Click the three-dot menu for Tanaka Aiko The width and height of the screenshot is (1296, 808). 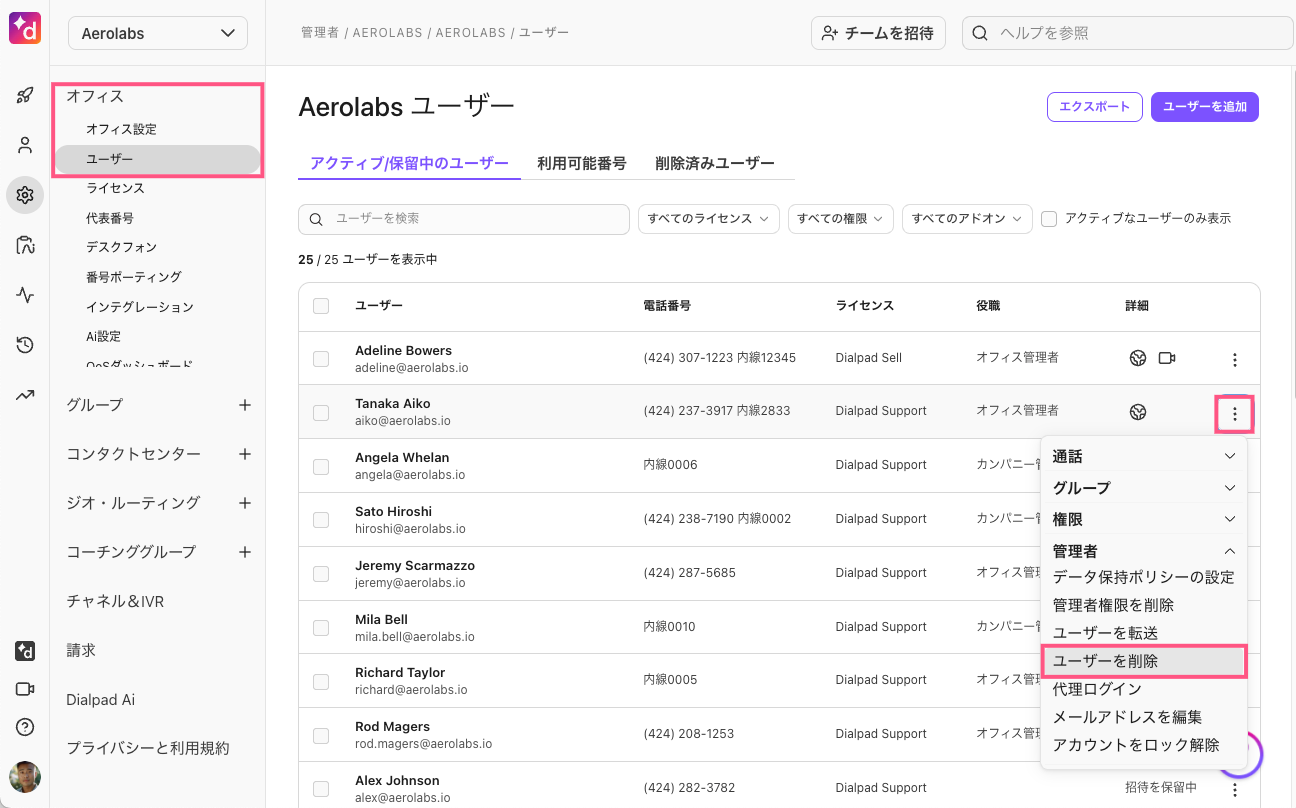point(1235,413)
